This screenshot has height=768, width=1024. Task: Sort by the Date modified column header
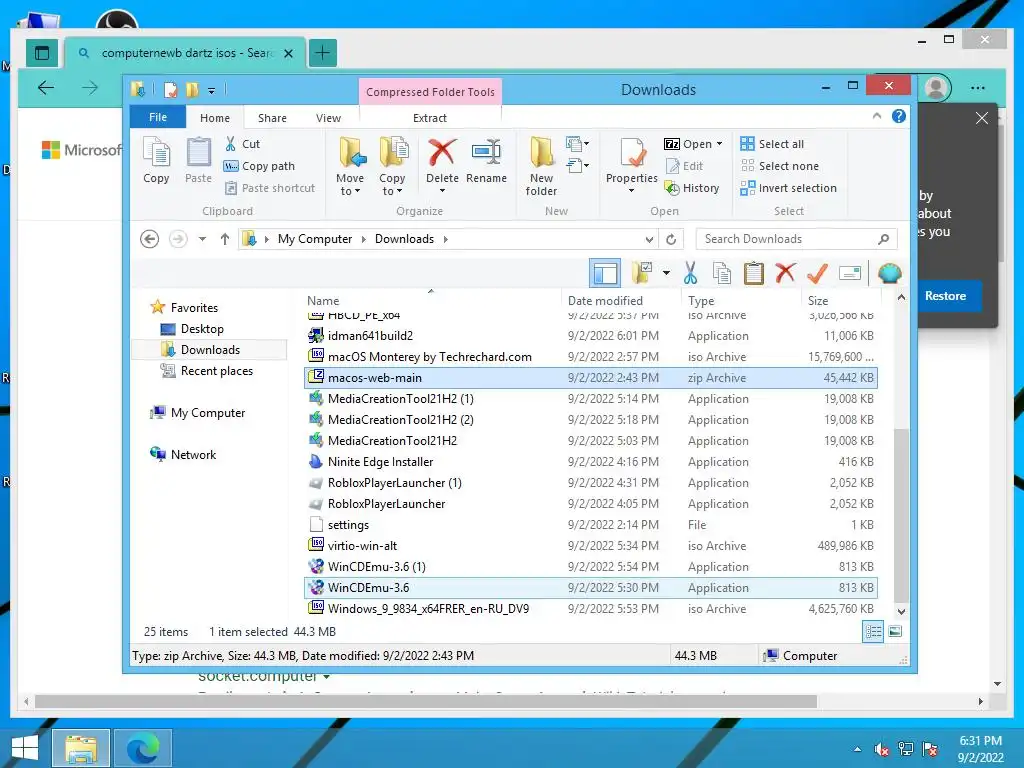coord(605,300)
